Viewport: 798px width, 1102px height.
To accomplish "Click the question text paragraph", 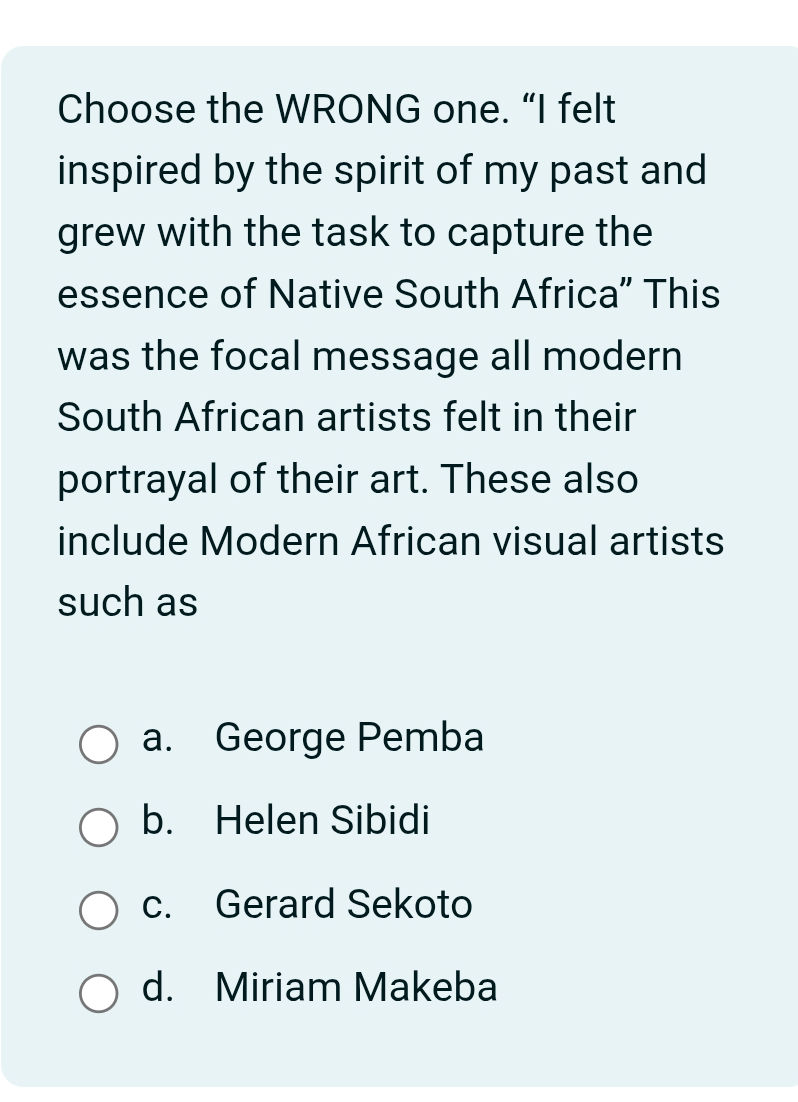I will [x=390, y=355].
